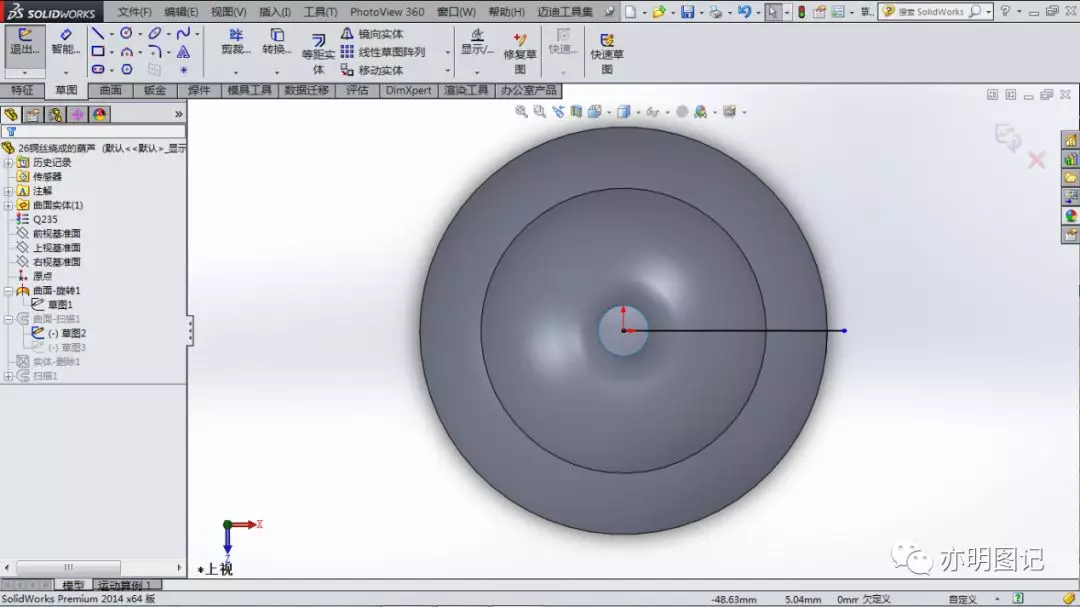The width and height of the screenshot is (1080, 607).
Task: Select (-) 草图2 in the feature tree
Action: click(x=67, y=333)
